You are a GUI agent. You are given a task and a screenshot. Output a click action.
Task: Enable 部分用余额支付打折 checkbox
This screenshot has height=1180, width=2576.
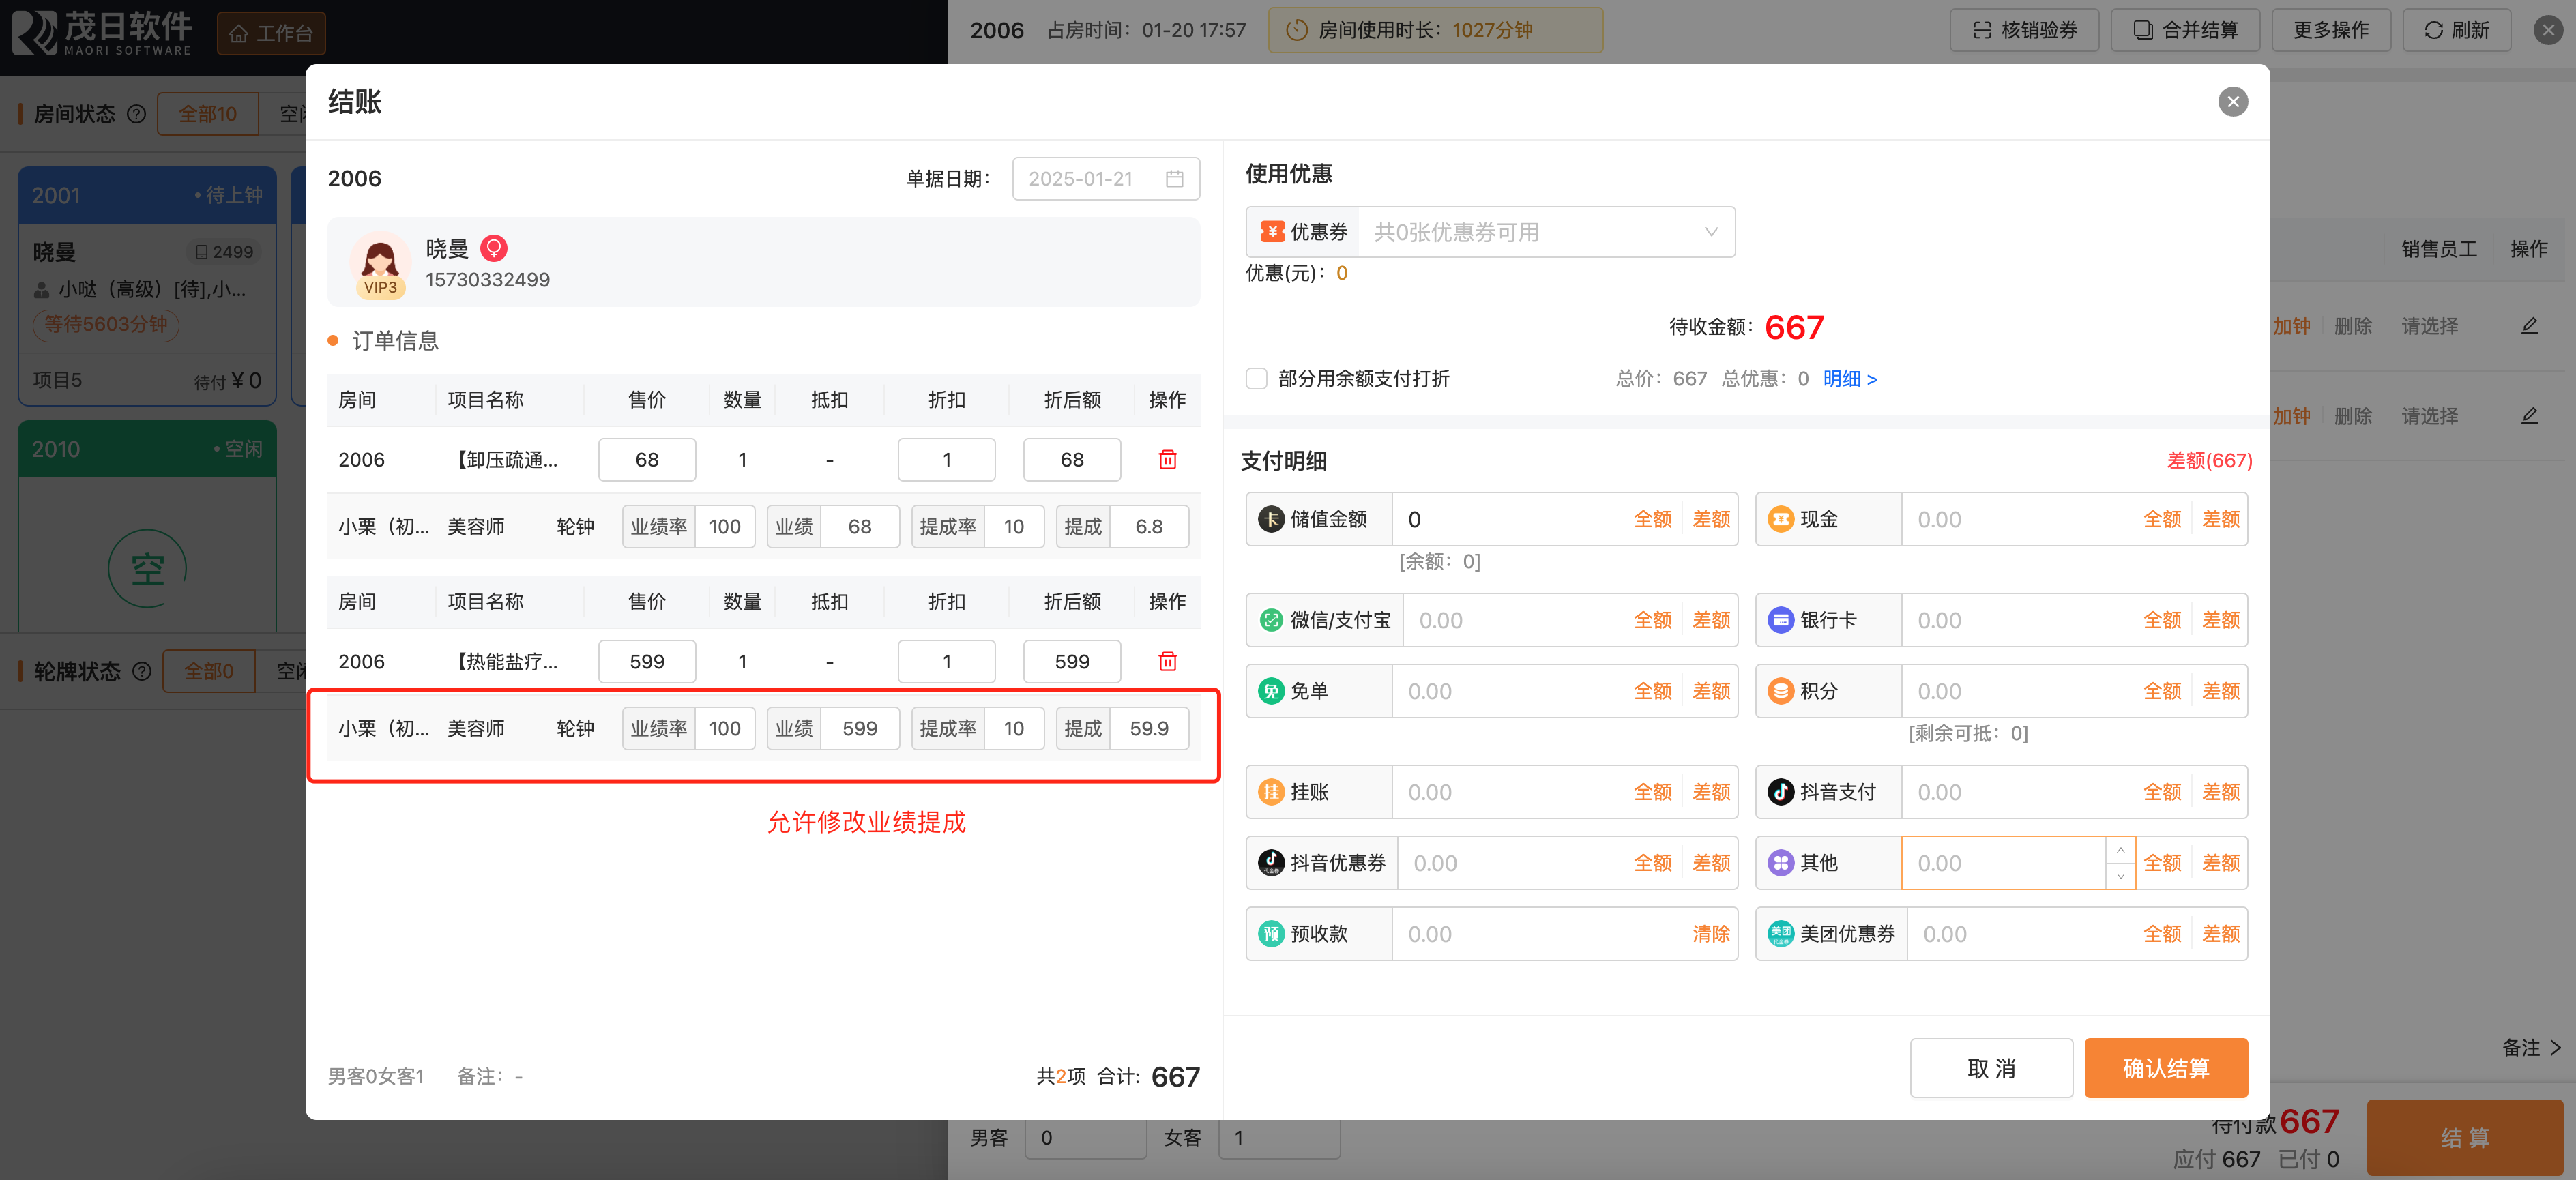pyautogui.click(x=1257, y=379)
